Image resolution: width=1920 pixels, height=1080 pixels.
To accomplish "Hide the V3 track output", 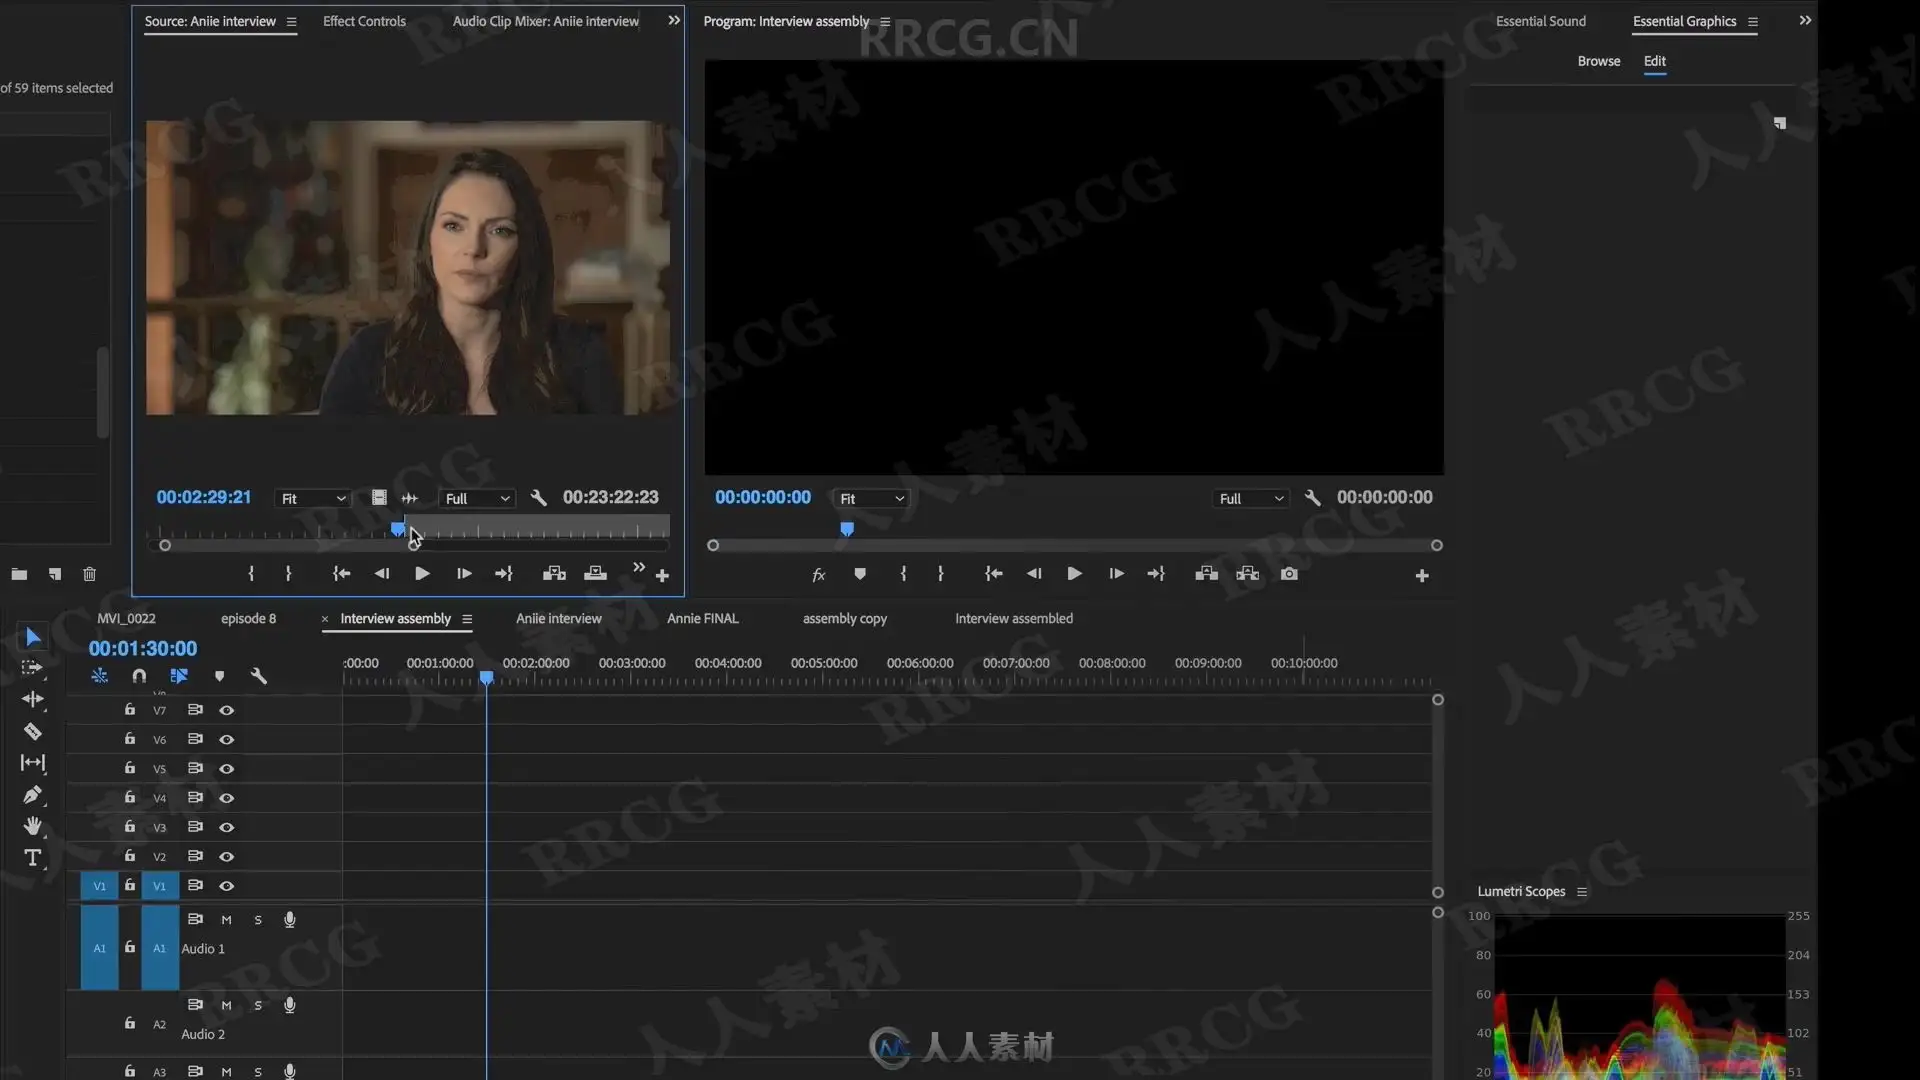I will (227, 828).
